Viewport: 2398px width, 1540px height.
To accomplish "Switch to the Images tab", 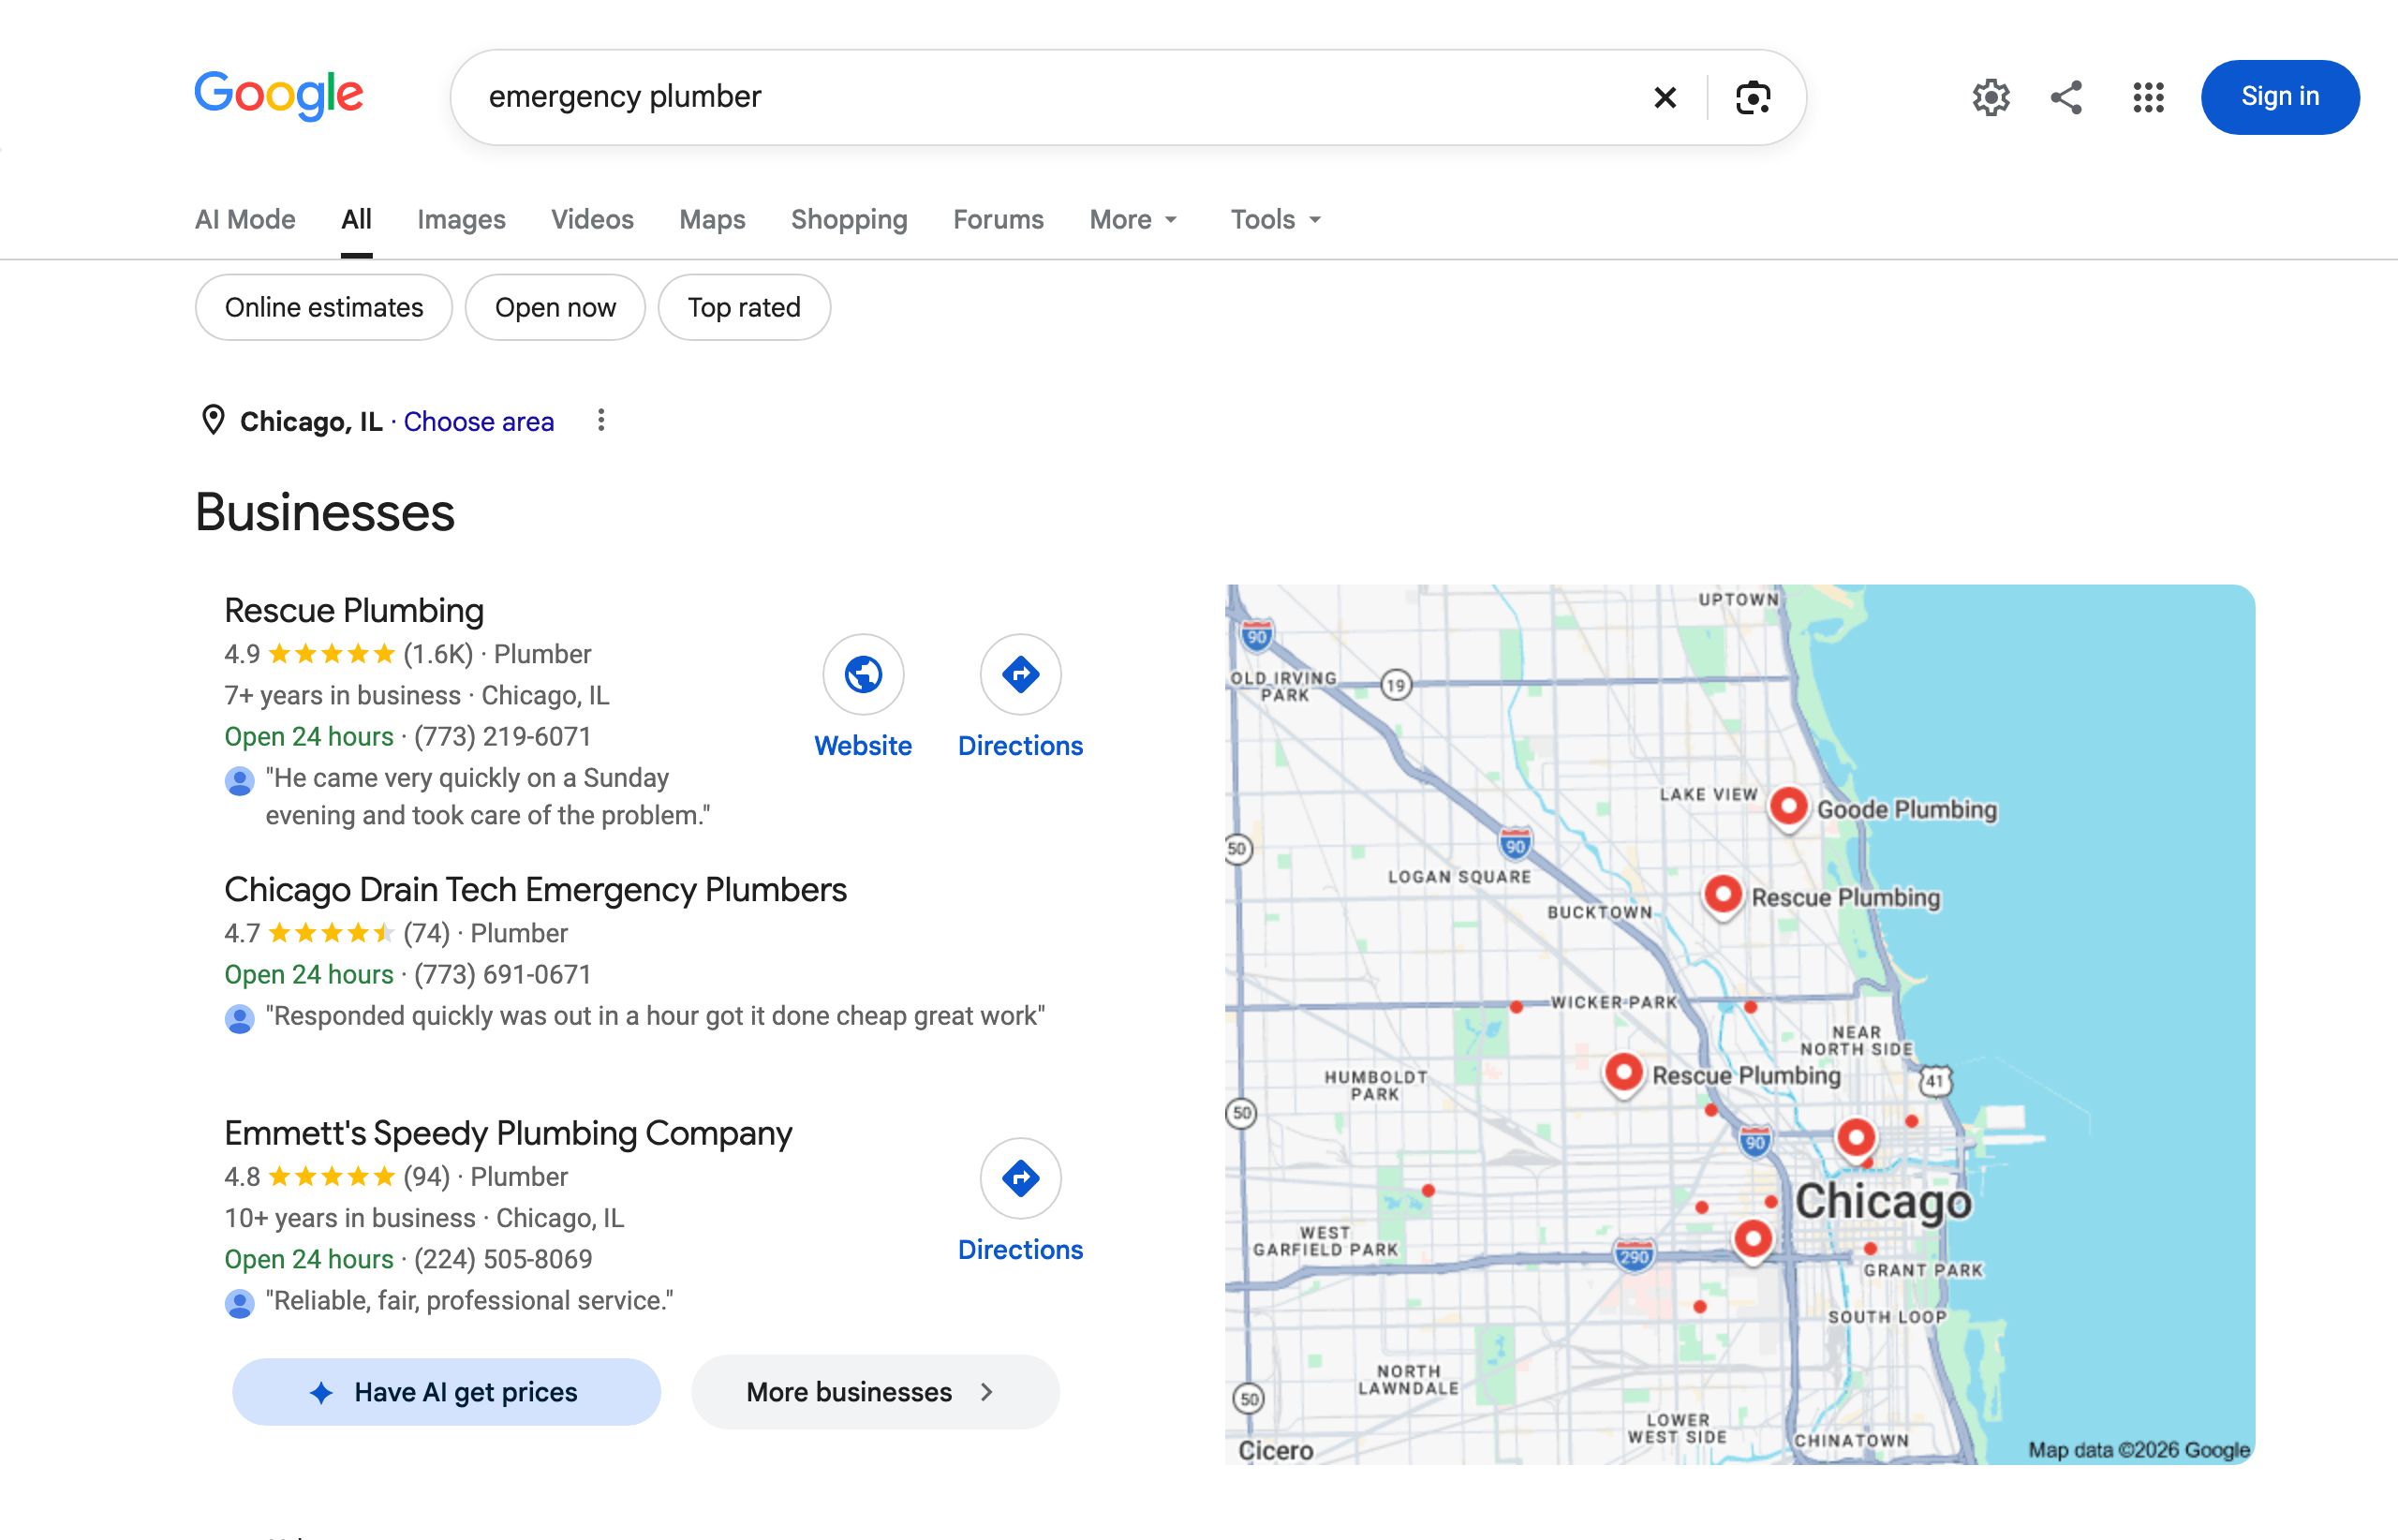I will pyautogui.click(x=461, y=219).
